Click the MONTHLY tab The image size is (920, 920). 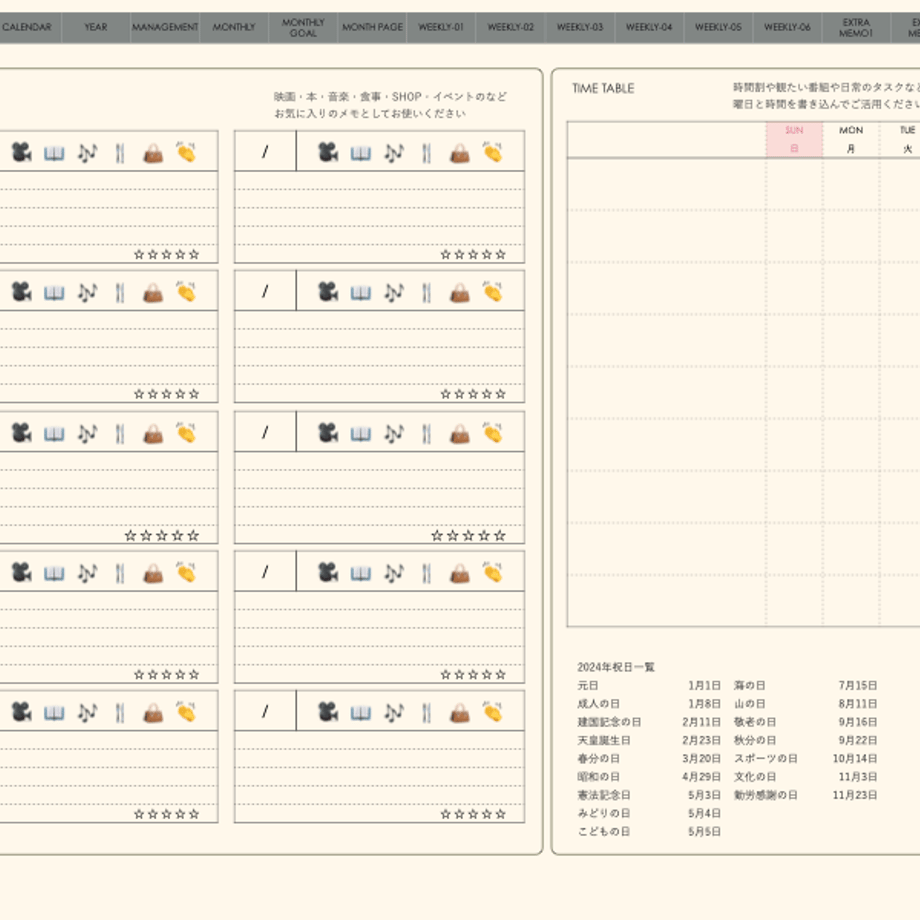point(234,28)
